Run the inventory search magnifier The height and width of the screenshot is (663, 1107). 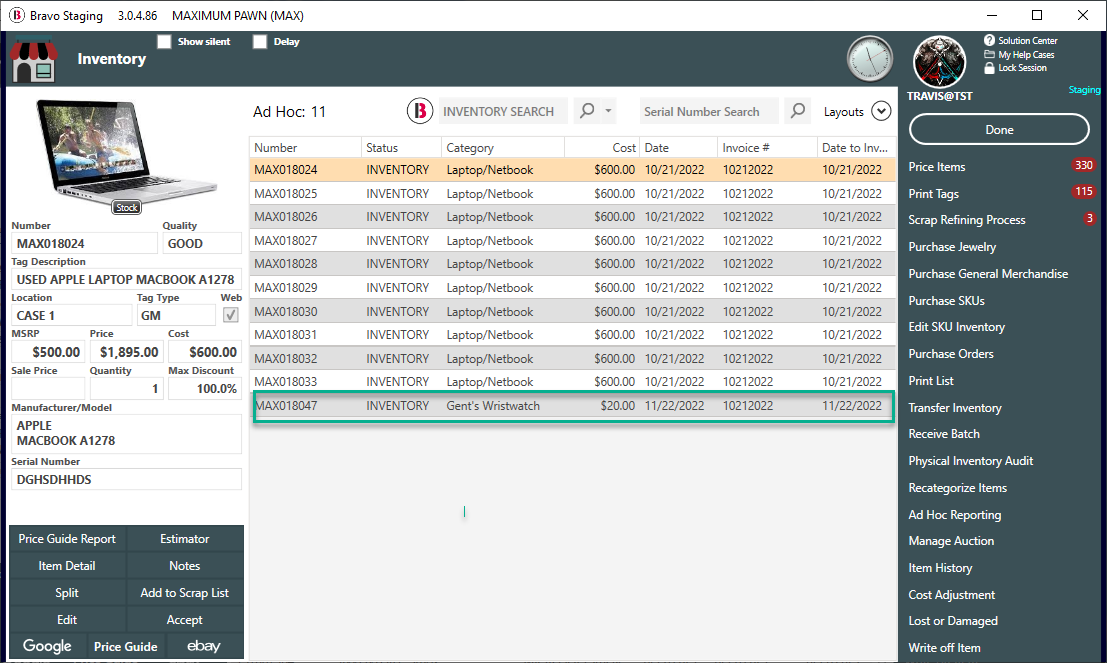tap(587, 111)
